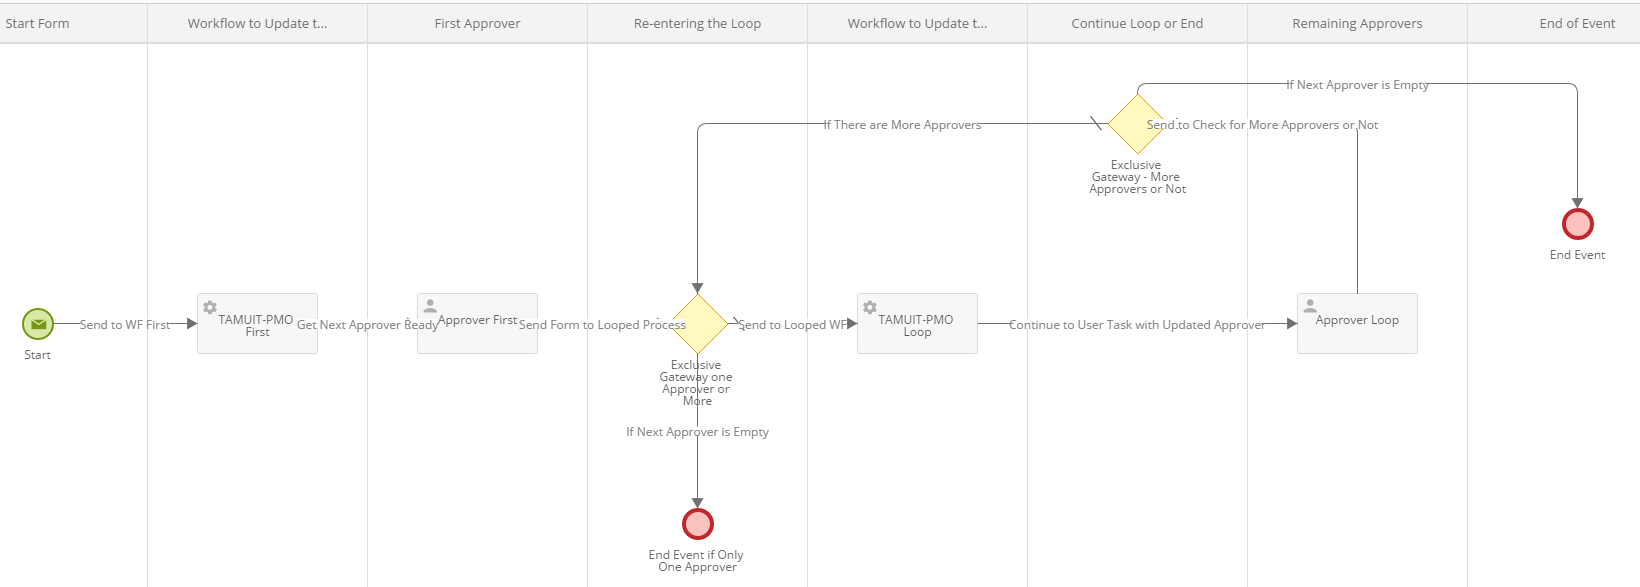Click the Exclusive Gateway one Approver diamond
The image size is (1640, 587).
(x=698, y=323)
